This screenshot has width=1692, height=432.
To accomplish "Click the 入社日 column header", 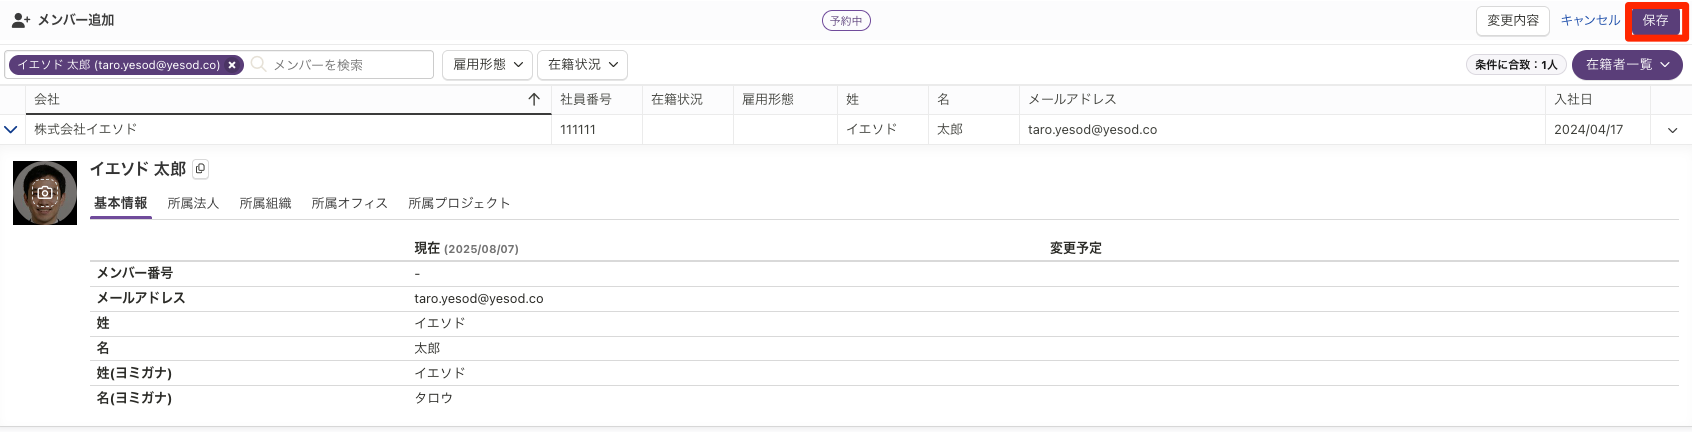I will pos(1573,99).
